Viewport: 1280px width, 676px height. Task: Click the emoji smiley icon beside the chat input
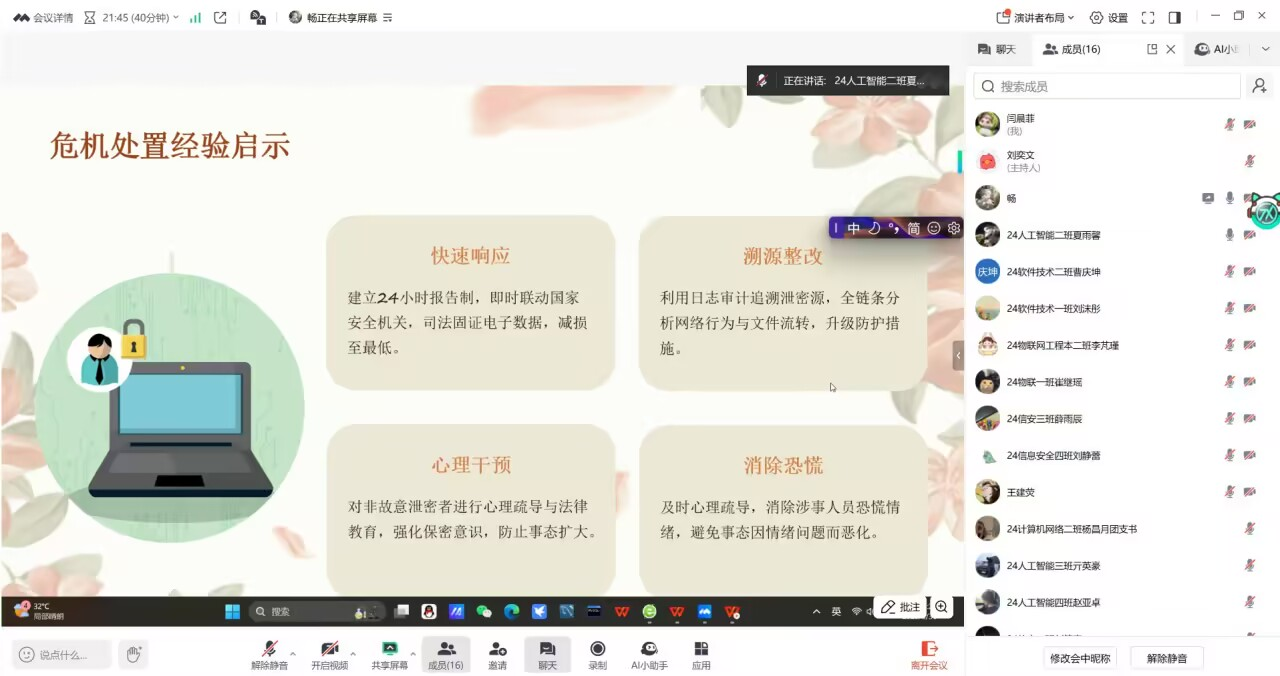point(26,655)
